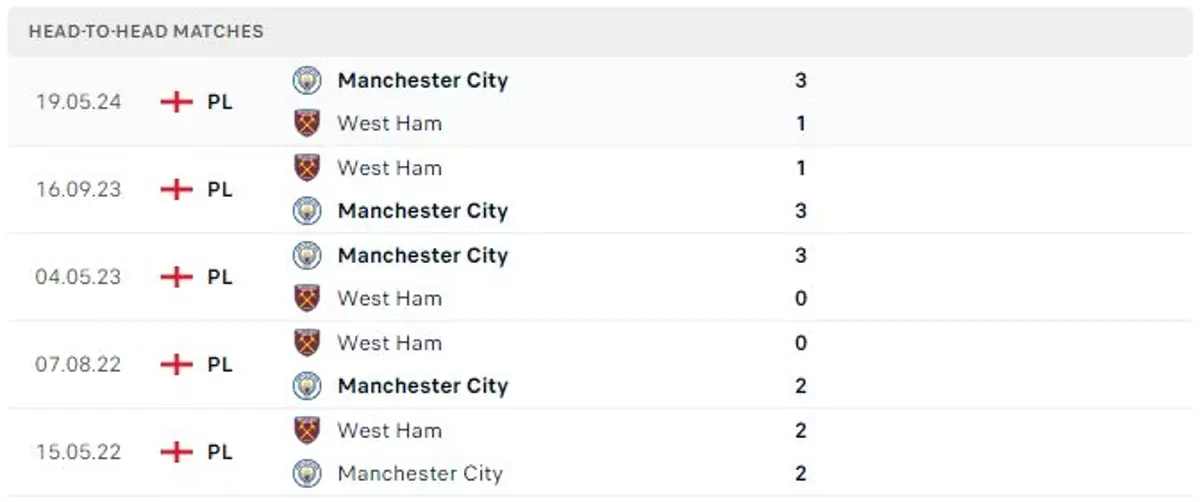This screenshot has height=502, width=1200.
Task: Open Manchester City team link in 07.08.22 match
Action: tap(422, 386)
